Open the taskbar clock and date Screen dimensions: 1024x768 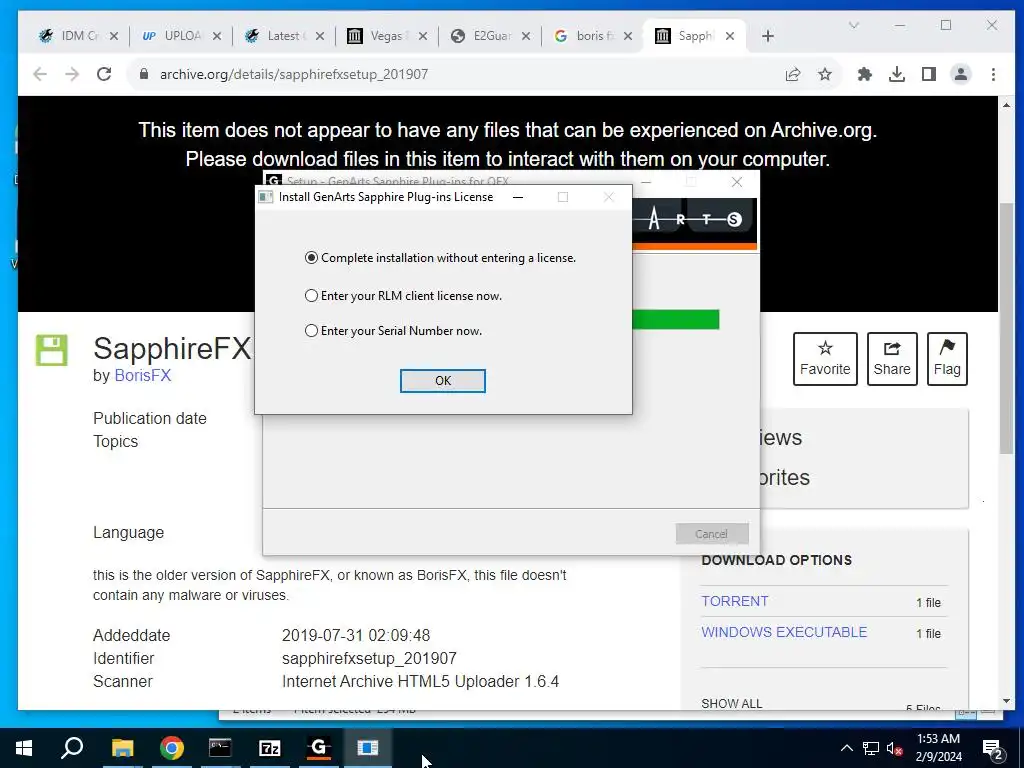(x=938, y=748)
